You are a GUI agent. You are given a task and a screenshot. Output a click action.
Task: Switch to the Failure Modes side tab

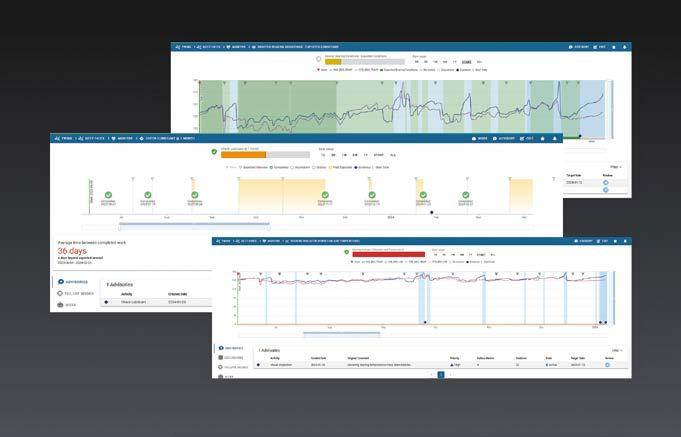(76, 294)
